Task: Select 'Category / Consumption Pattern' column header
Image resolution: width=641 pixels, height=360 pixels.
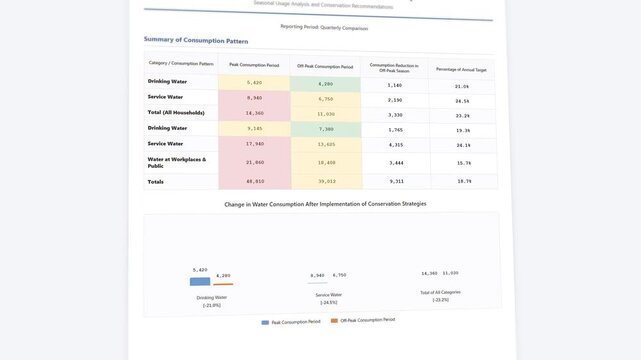Action: tap(181, 63)
